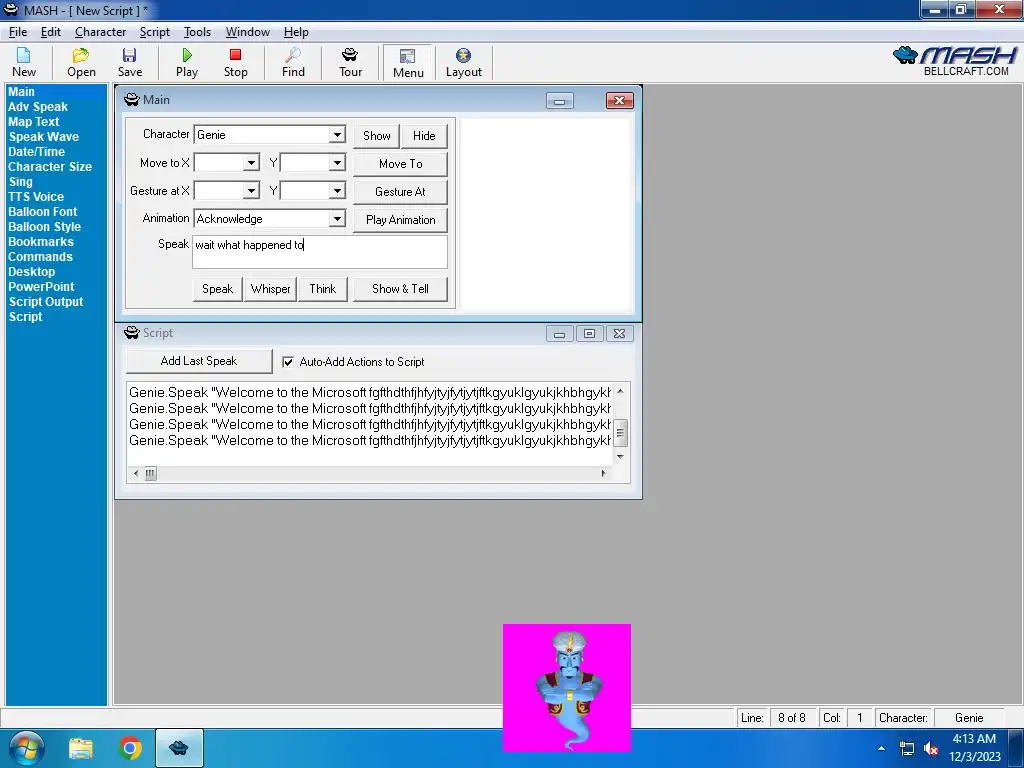Open the File menu
The height and width of the screenshot is (768, 1024).
click(x=18, y=32)
